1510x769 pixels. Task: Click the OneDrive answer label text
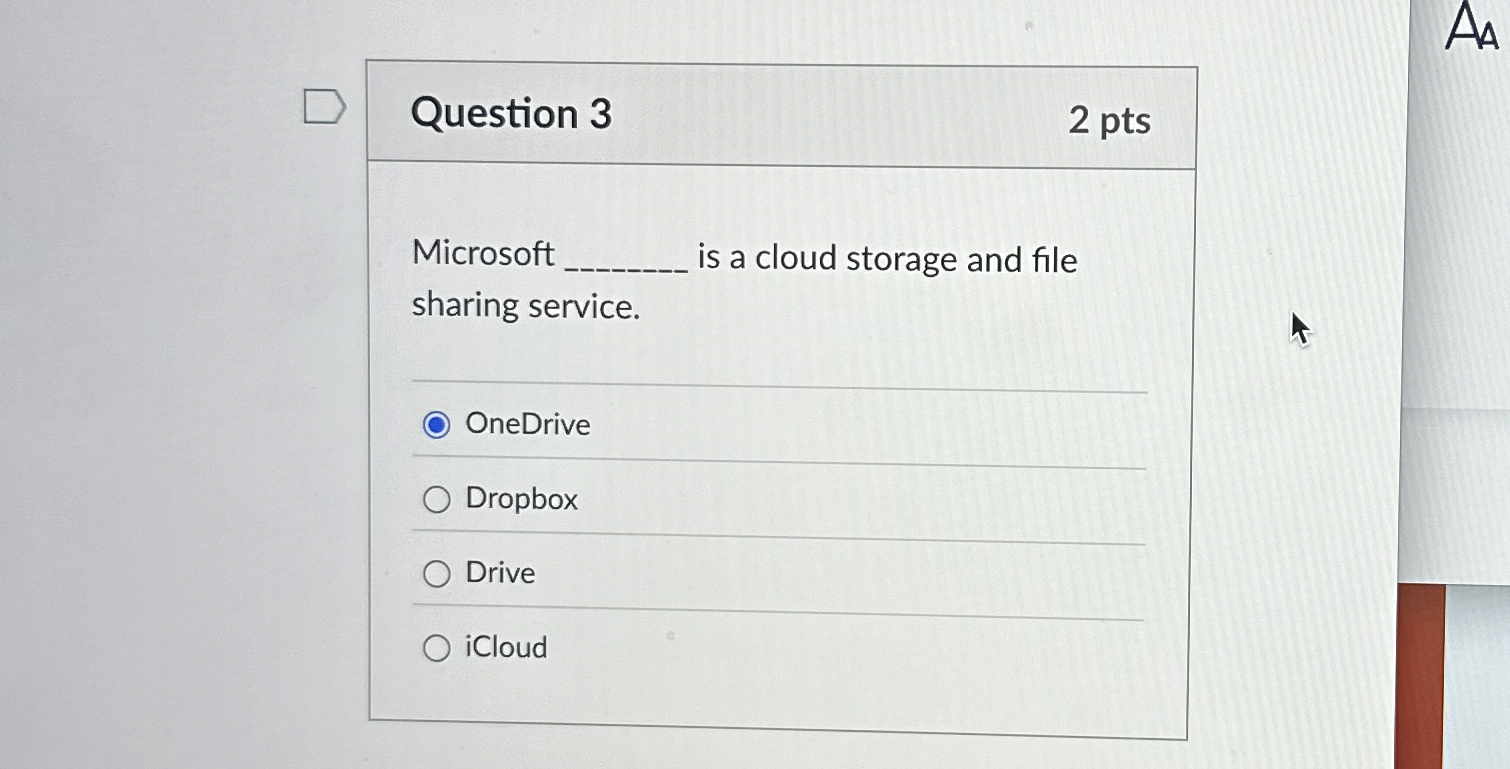coord(528,424)
